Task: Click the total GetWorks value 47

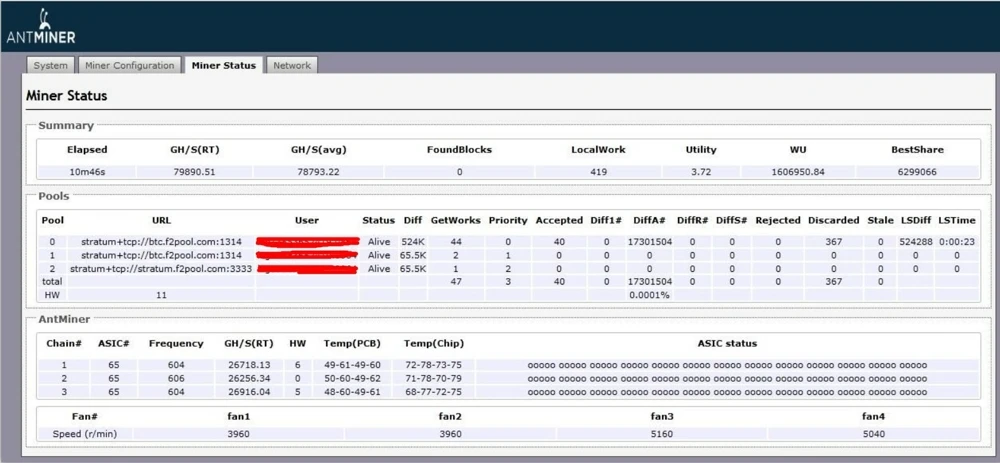Action: 455,281
